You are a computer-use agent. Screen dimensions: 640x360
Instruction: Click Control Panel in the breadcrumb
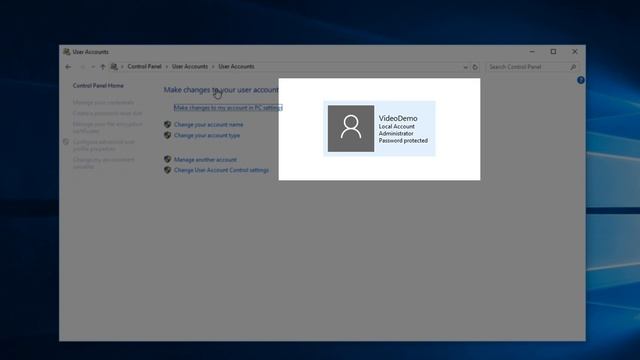pos(144,67)
